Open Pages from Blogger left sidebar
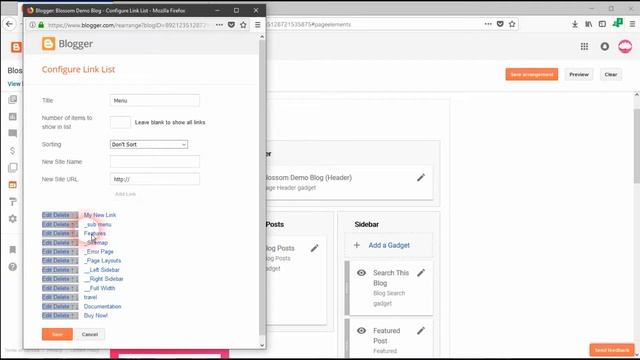The height and width of the screenshot is (360, 640). (13, 168)
